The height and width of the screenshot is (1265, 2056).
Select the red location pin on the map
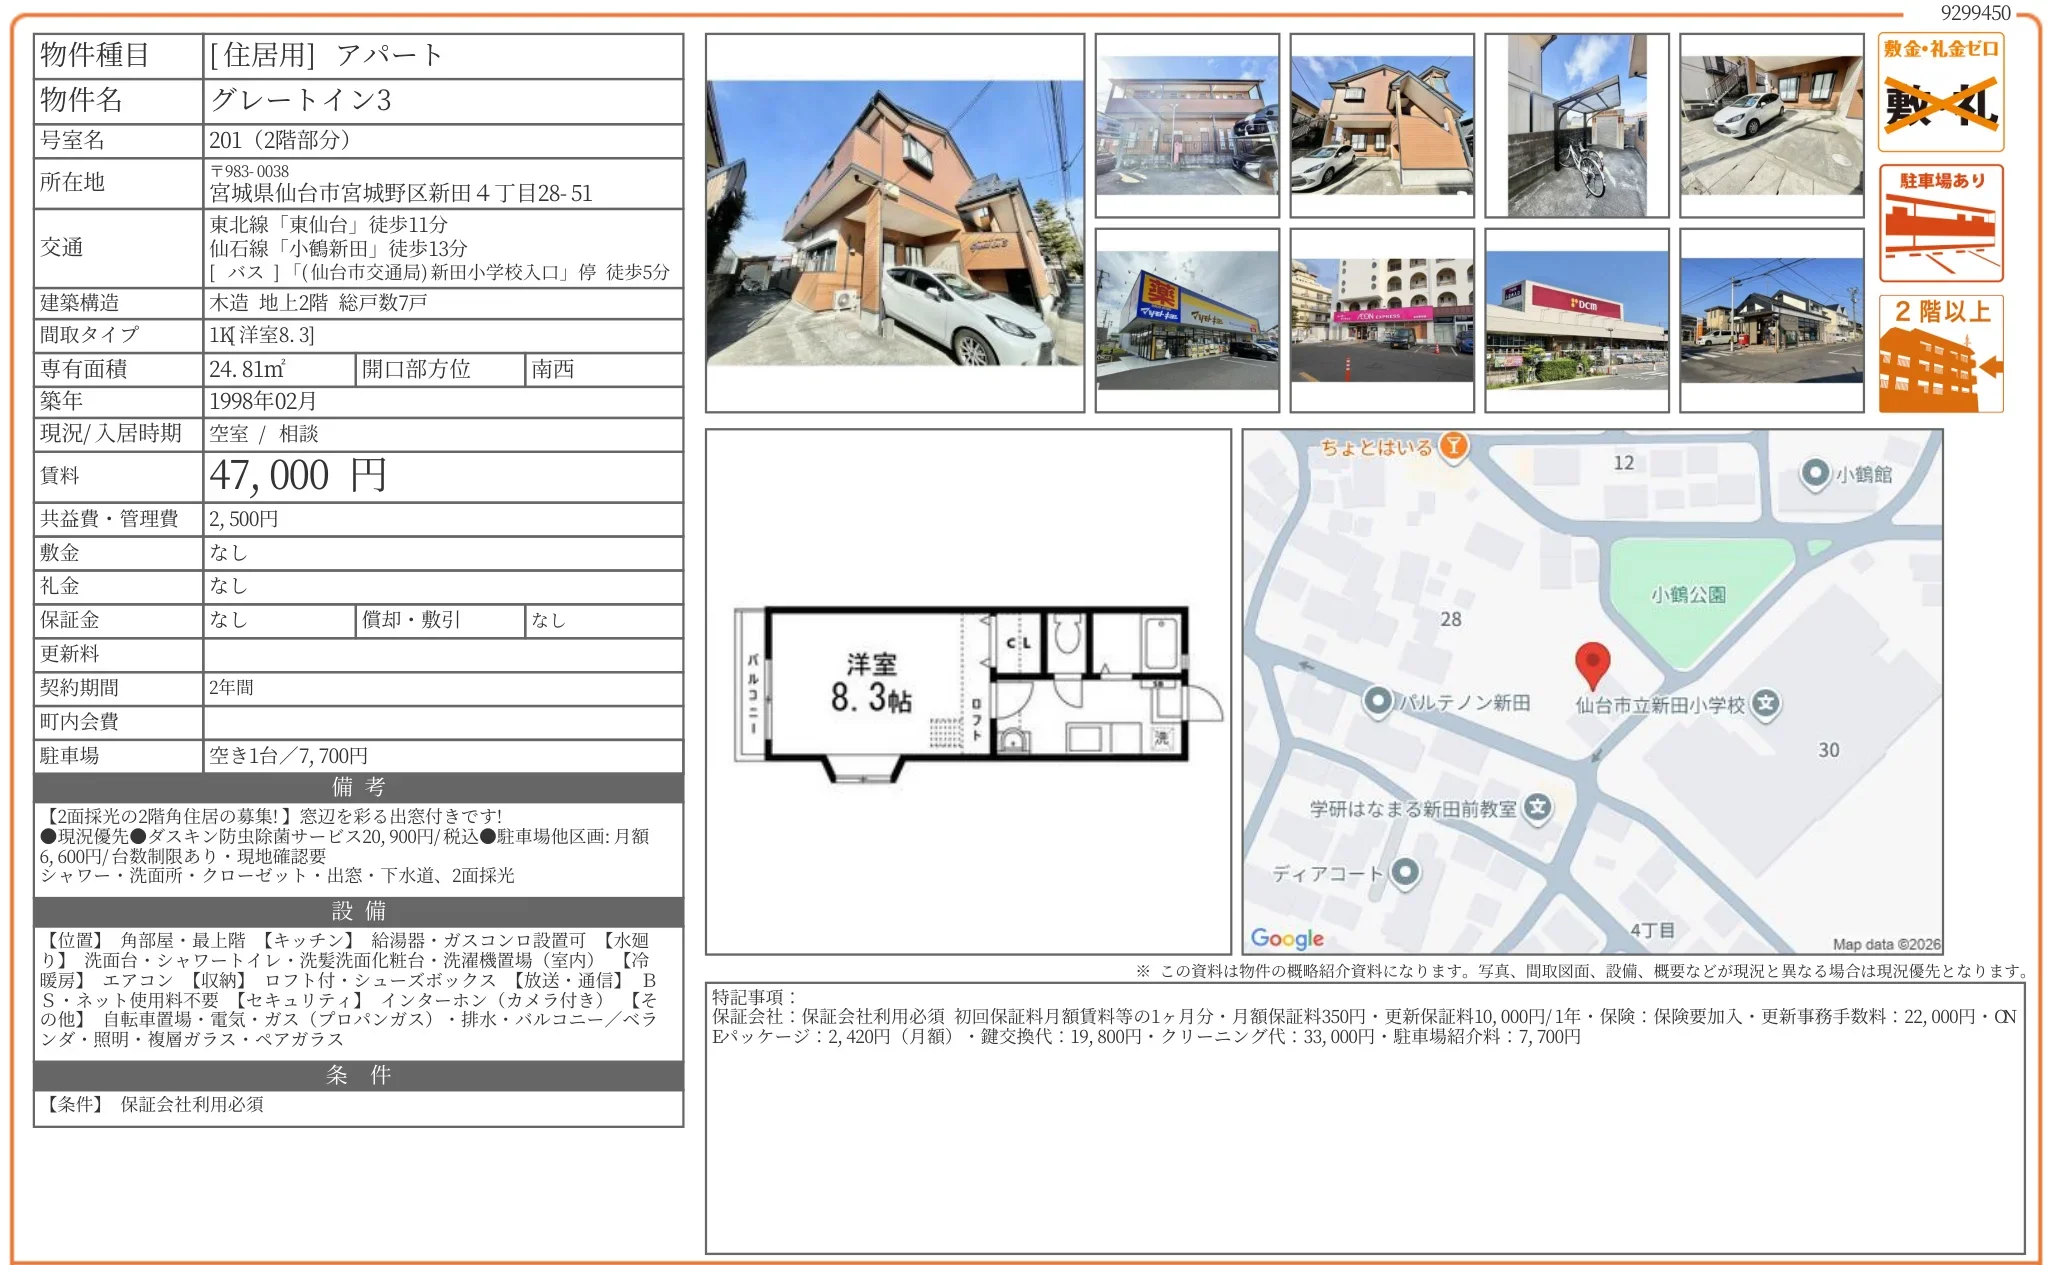pyautogui.click(x=1592, y=664)
